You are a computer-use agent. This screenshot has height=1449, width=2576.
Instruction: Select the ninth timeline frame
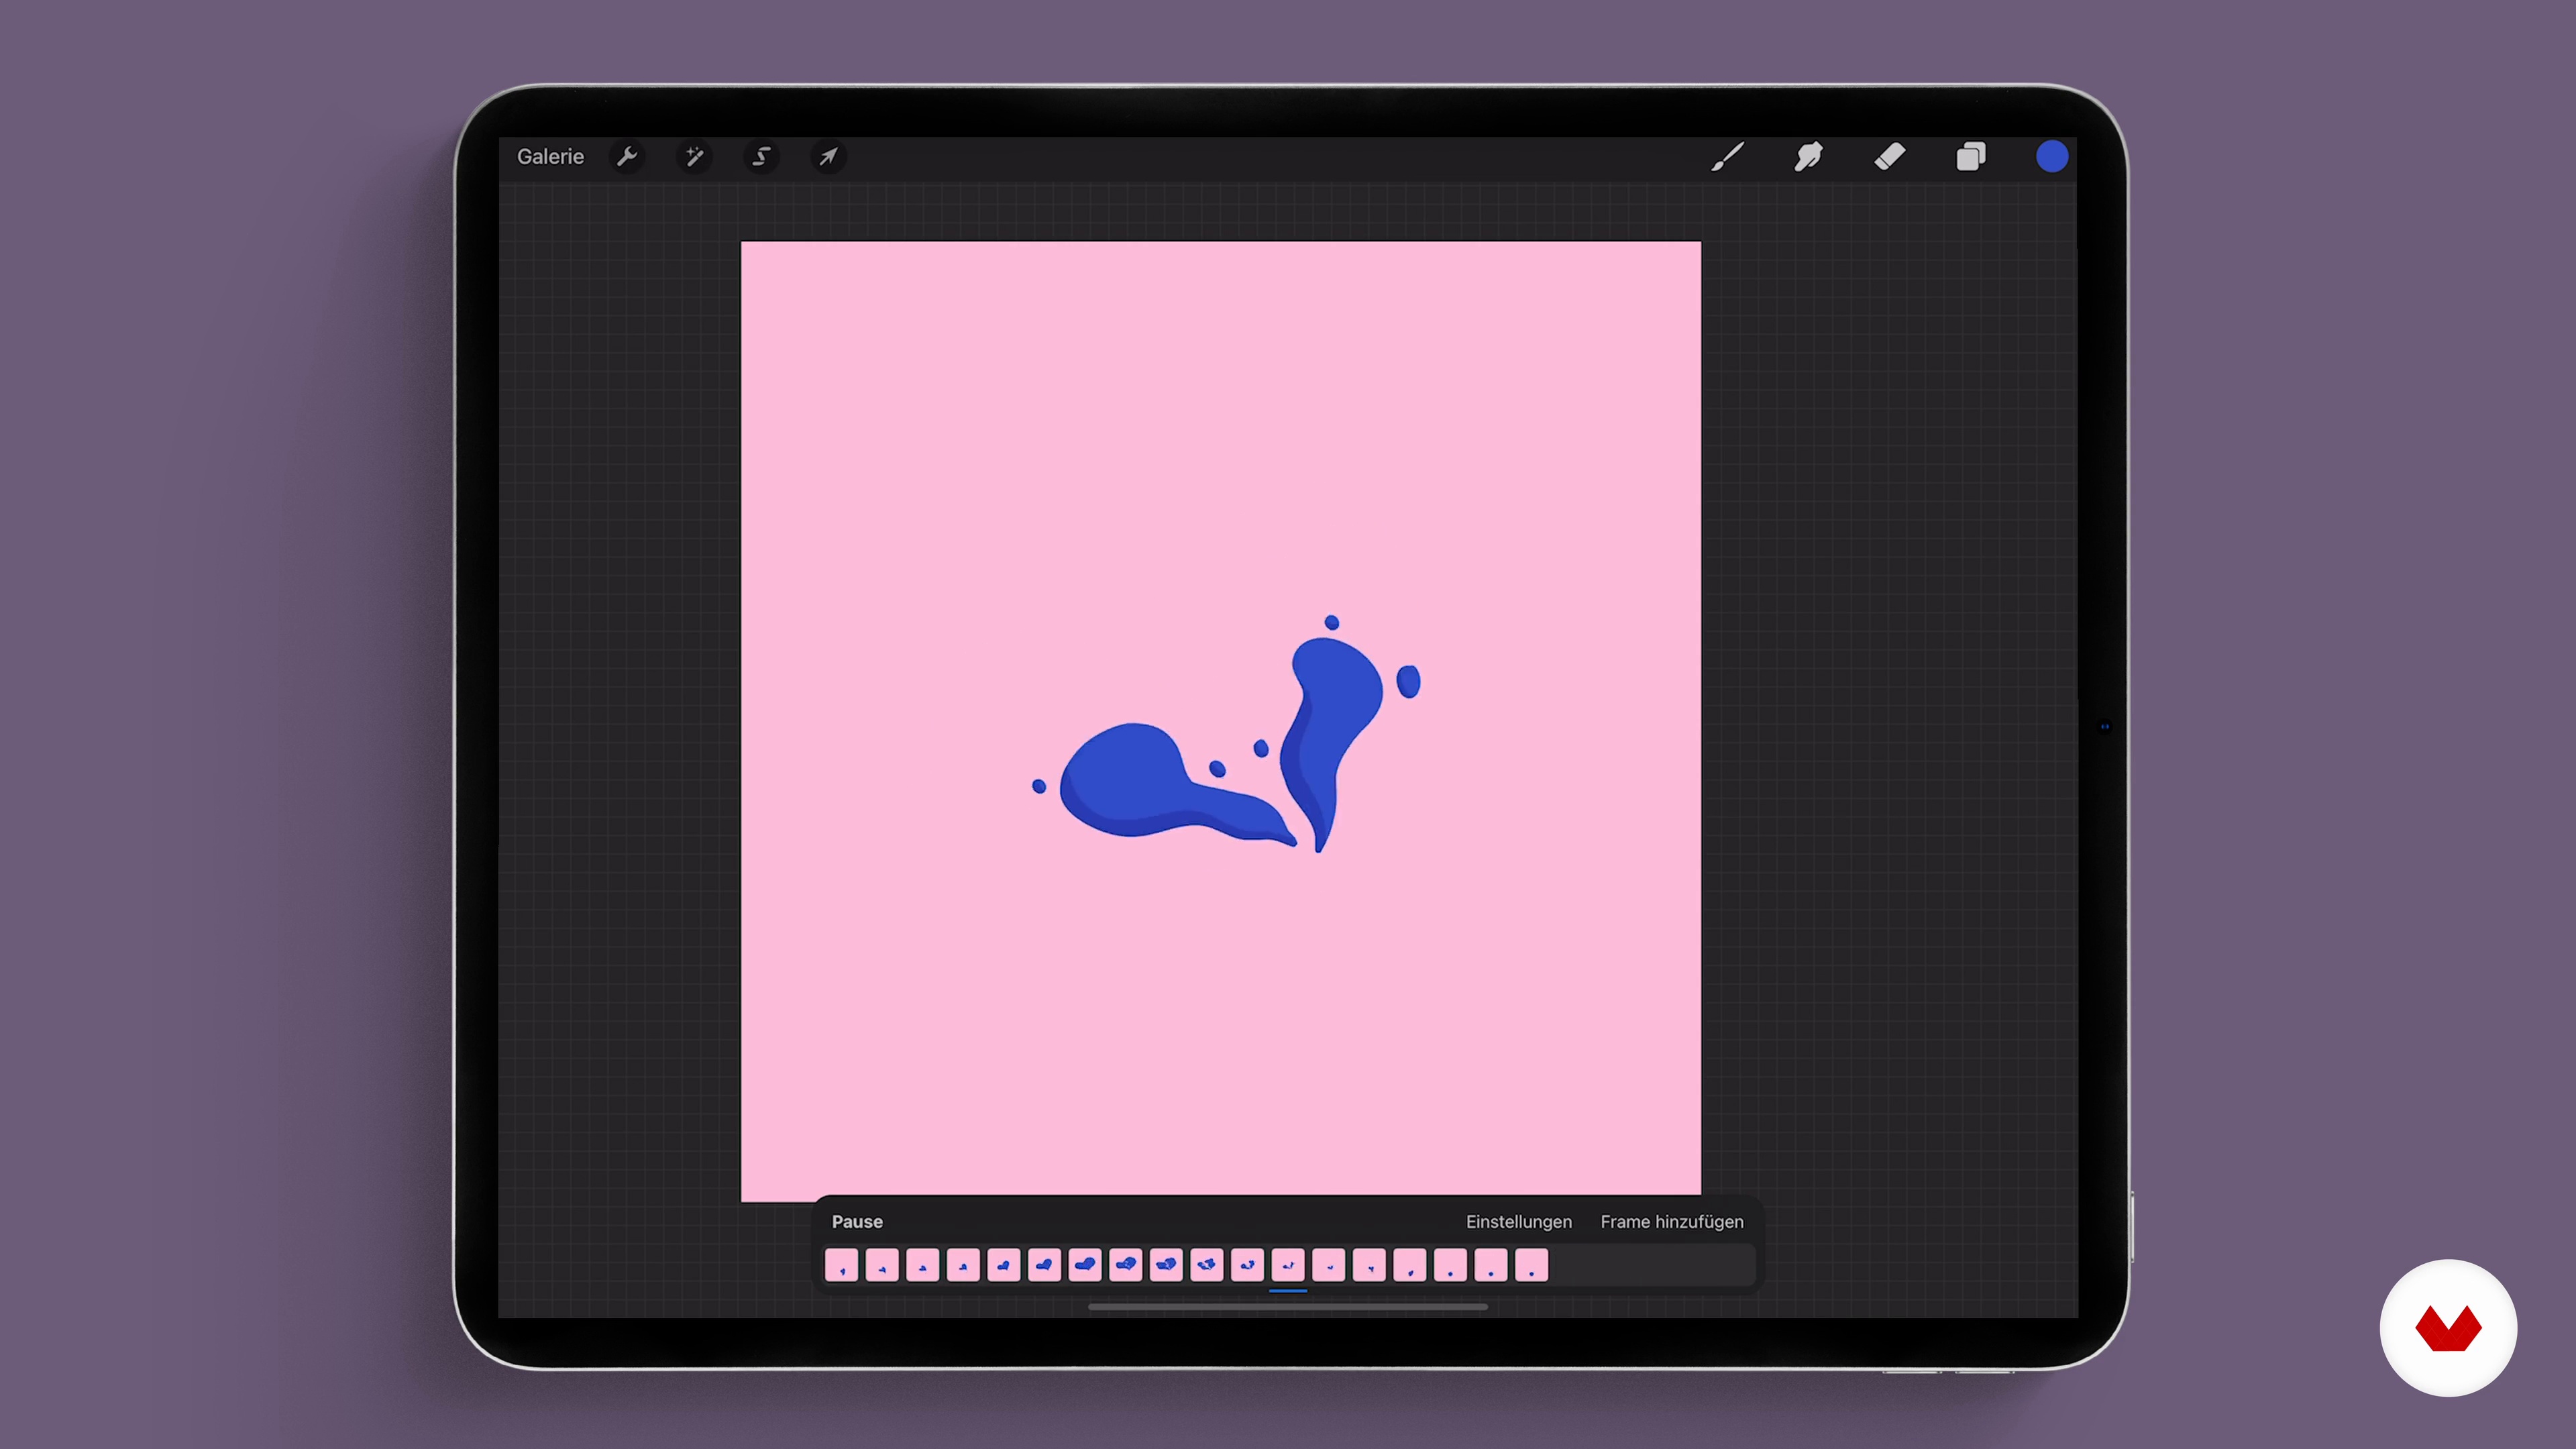pos(1166,1265)
